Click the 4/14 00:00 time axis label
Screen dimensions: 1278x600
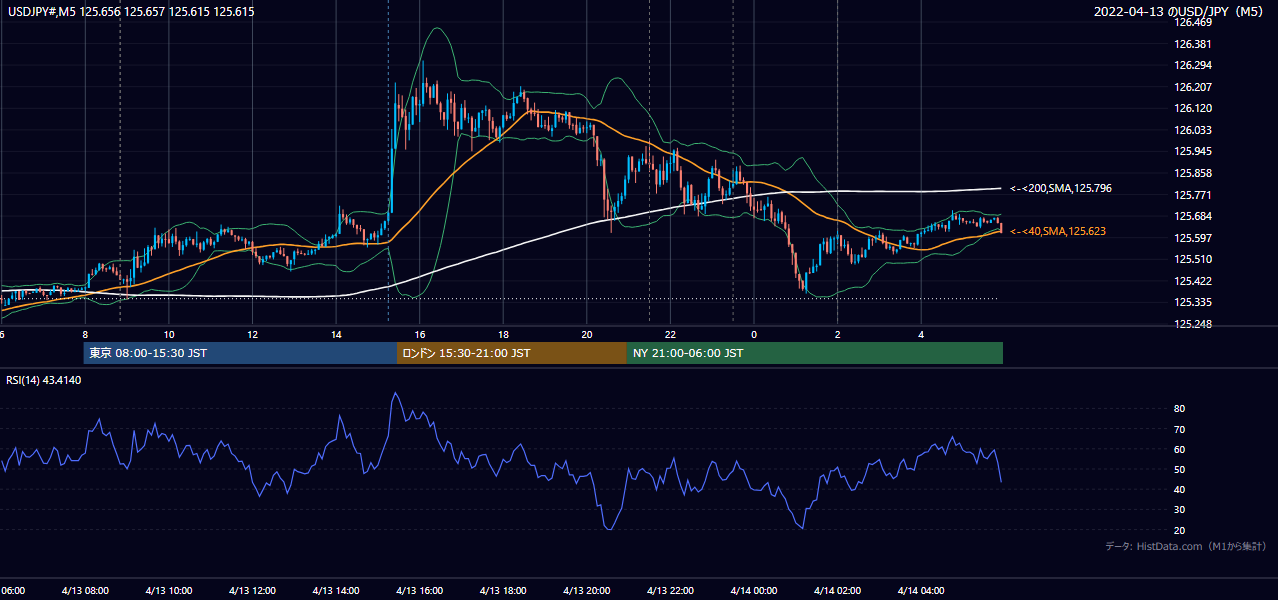point(754,590)
